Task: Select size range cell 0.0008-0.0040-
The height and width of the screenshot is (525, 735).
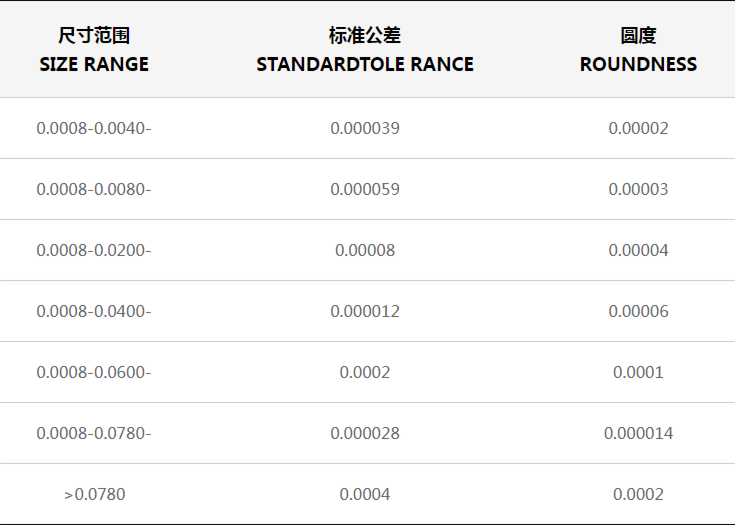Action: pyautogui.click(x=94, y=128)
